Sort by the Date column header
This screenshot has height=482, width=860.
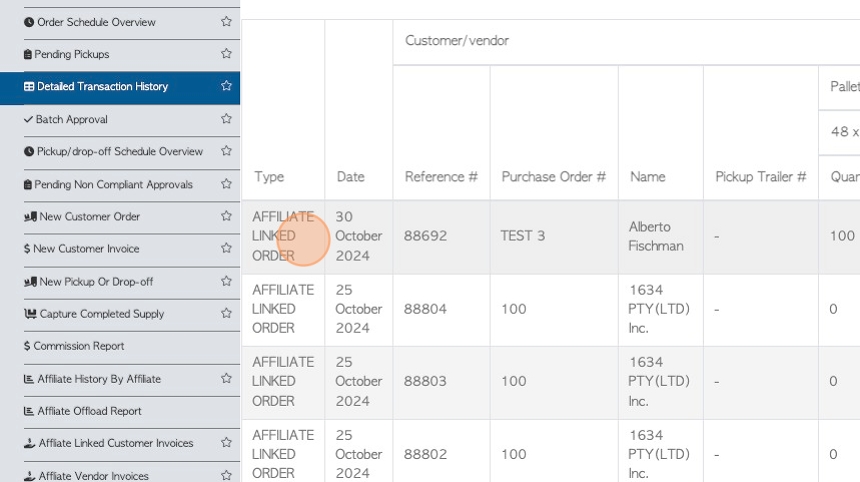350,177
